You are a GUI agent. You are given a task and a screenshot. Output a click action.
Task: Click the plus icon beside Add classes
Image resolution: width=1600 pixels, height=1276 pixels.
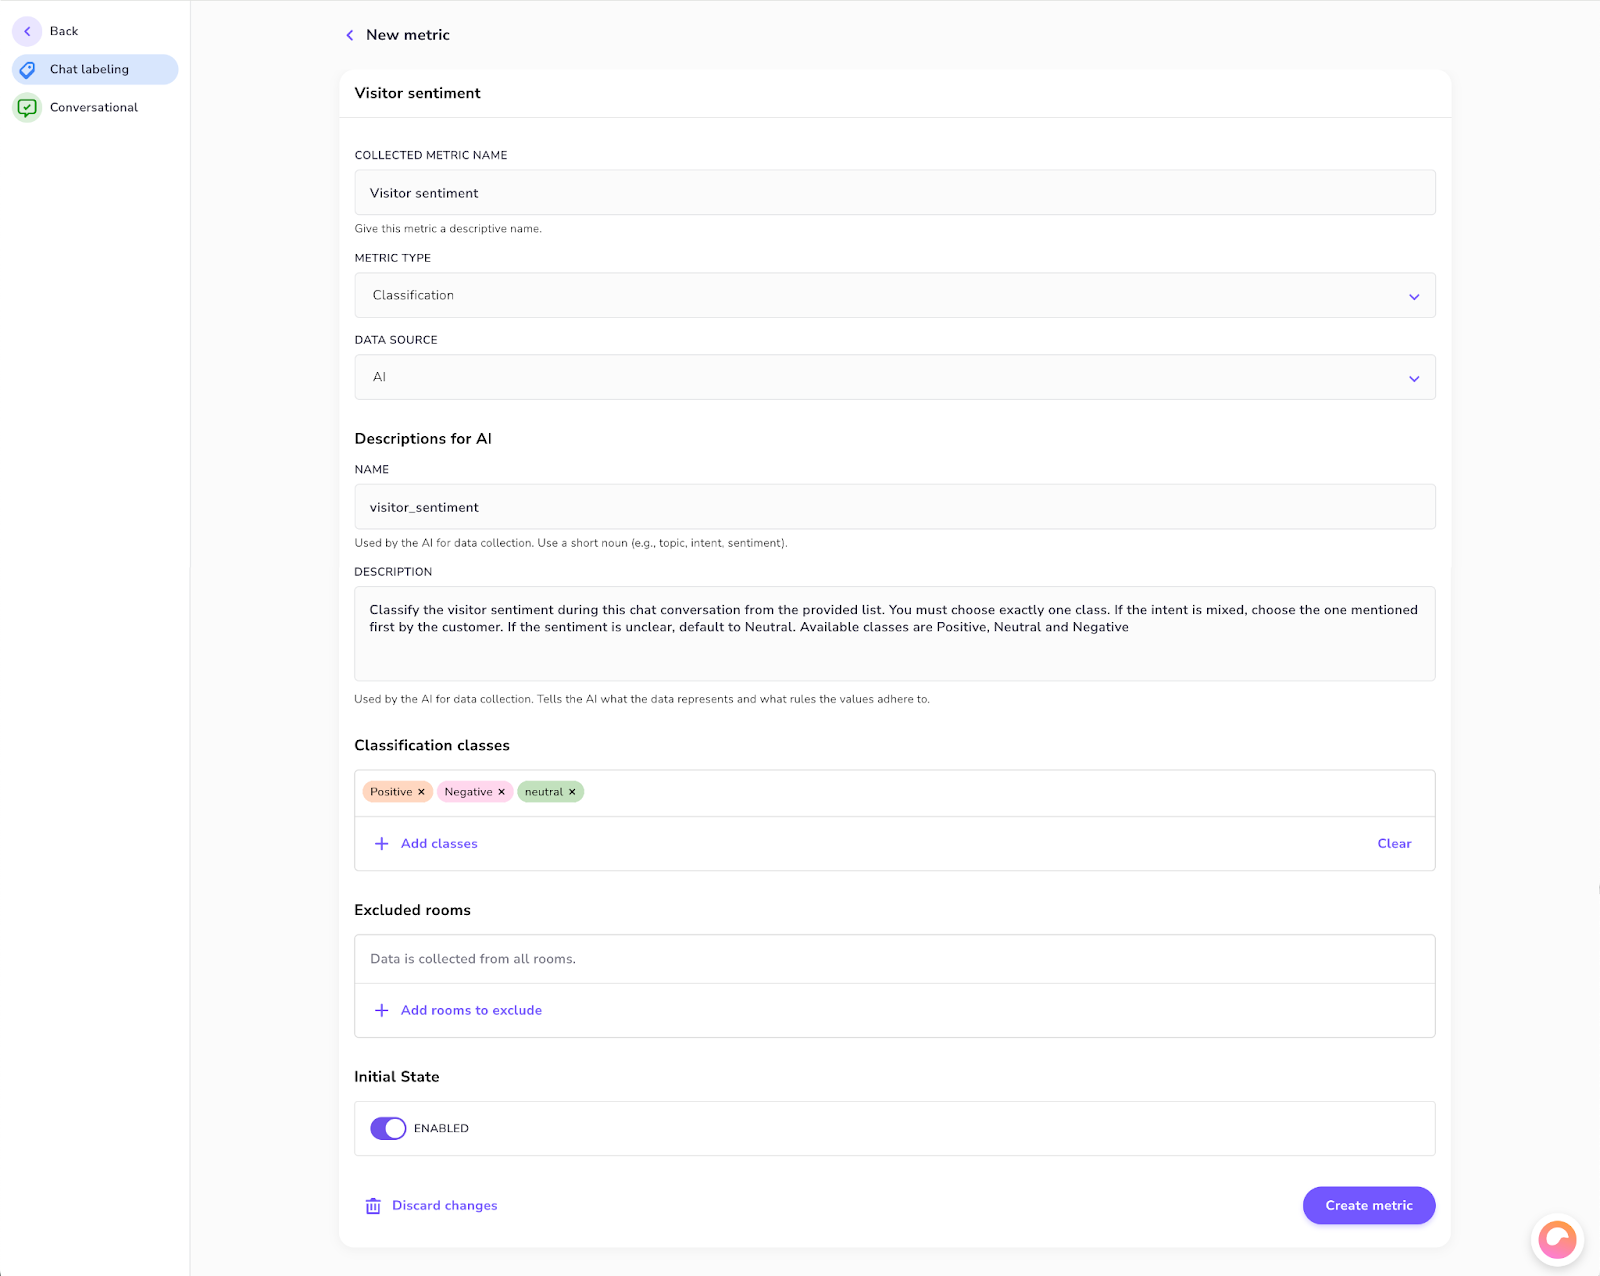(382, 844)
